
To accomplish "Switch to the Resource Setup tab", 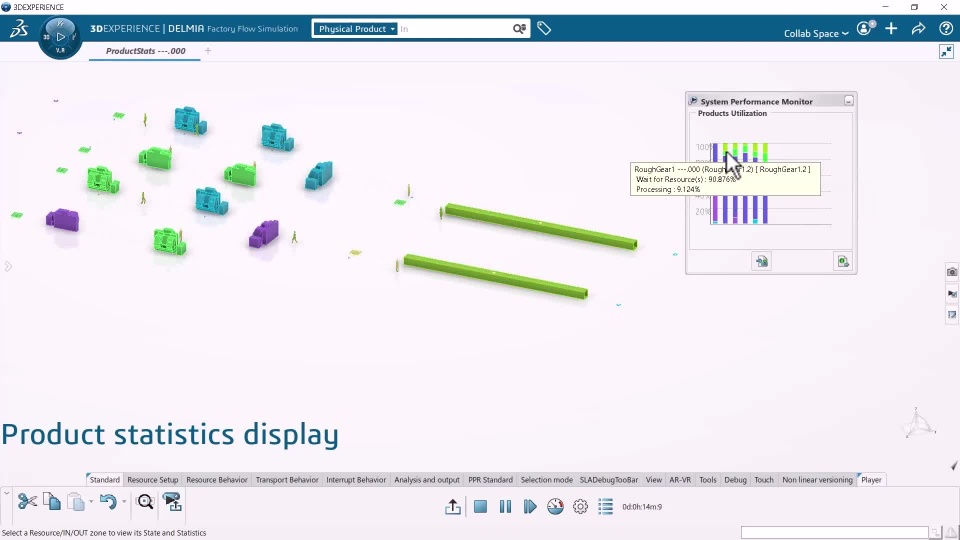I will click(x=152, y=480).
